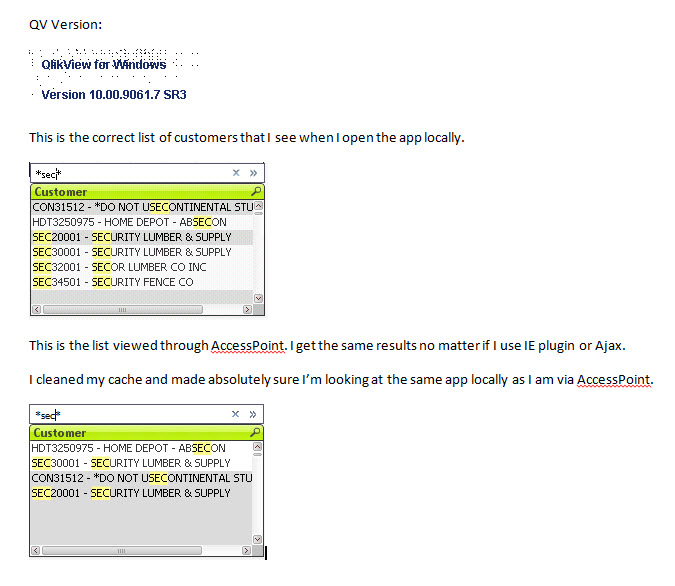
Task: Click the QlikView for Windows text
Action: tap(104, 65)
